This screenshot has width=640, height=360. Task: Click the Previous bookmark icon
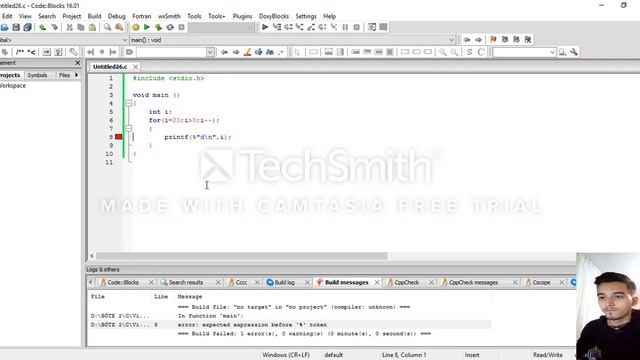pos(505,40)
